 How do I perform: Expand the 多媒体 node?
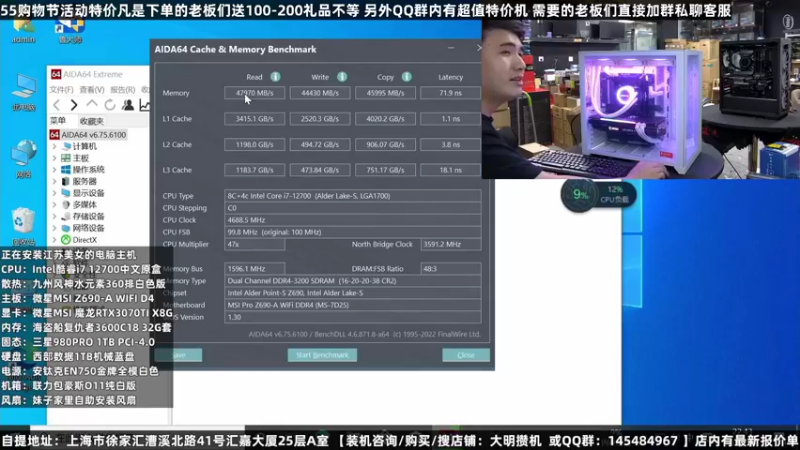click(55, 205)
